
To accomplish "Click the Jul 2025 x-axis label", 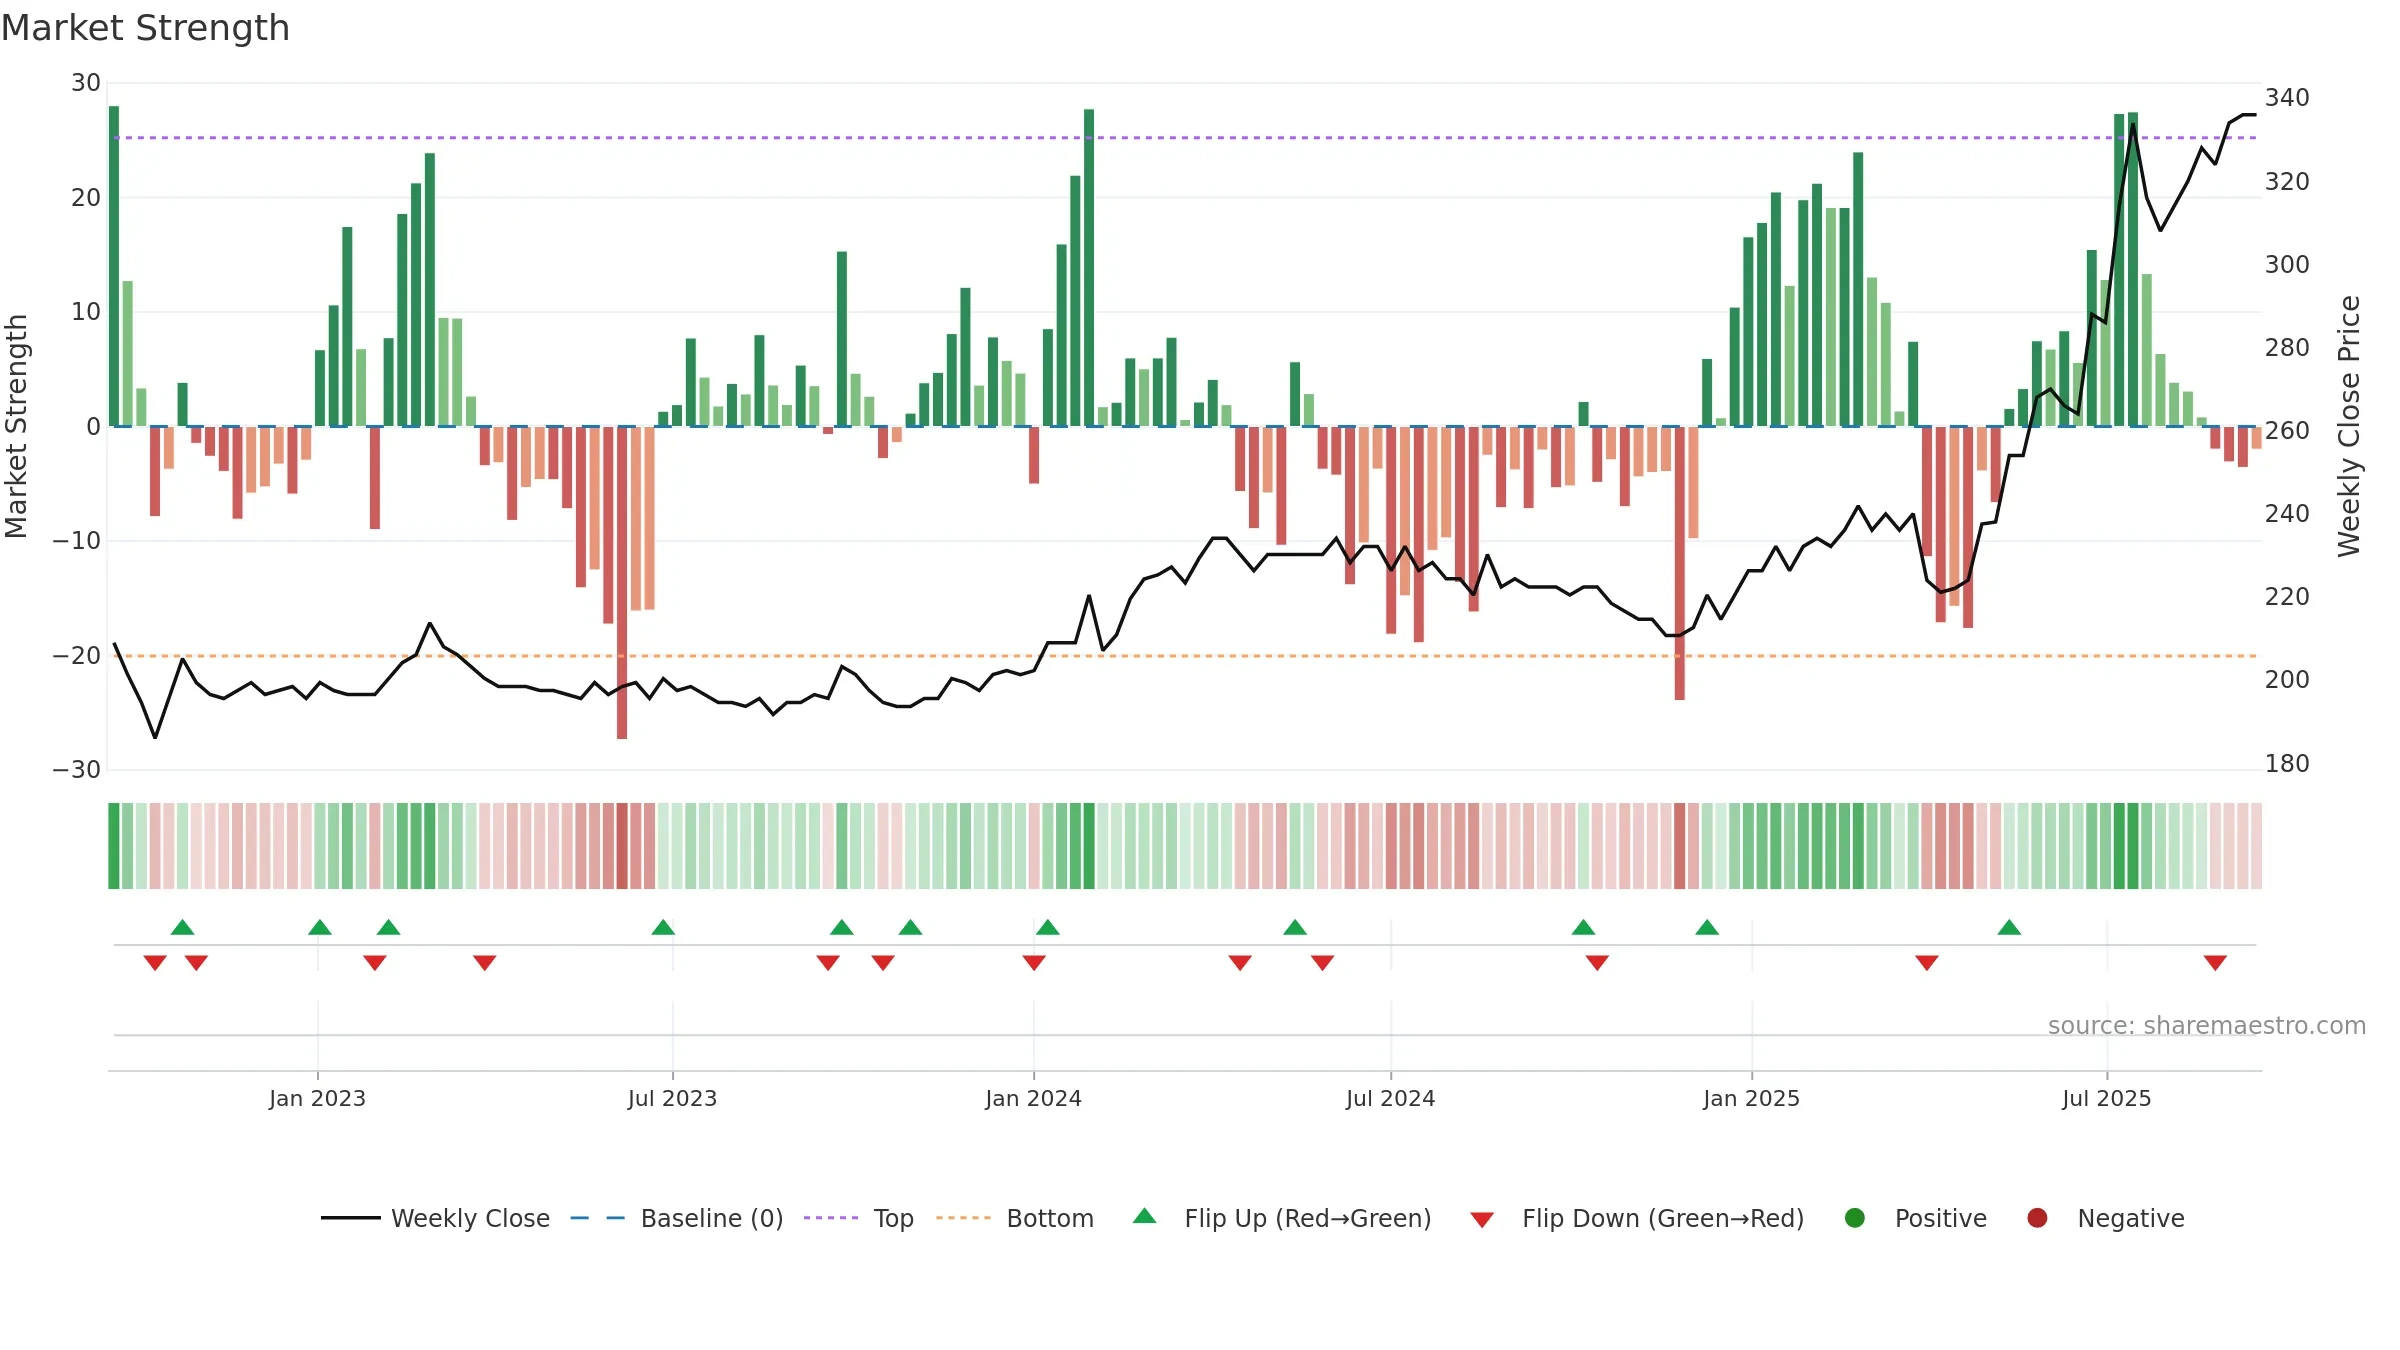I will point(2106,1098).
